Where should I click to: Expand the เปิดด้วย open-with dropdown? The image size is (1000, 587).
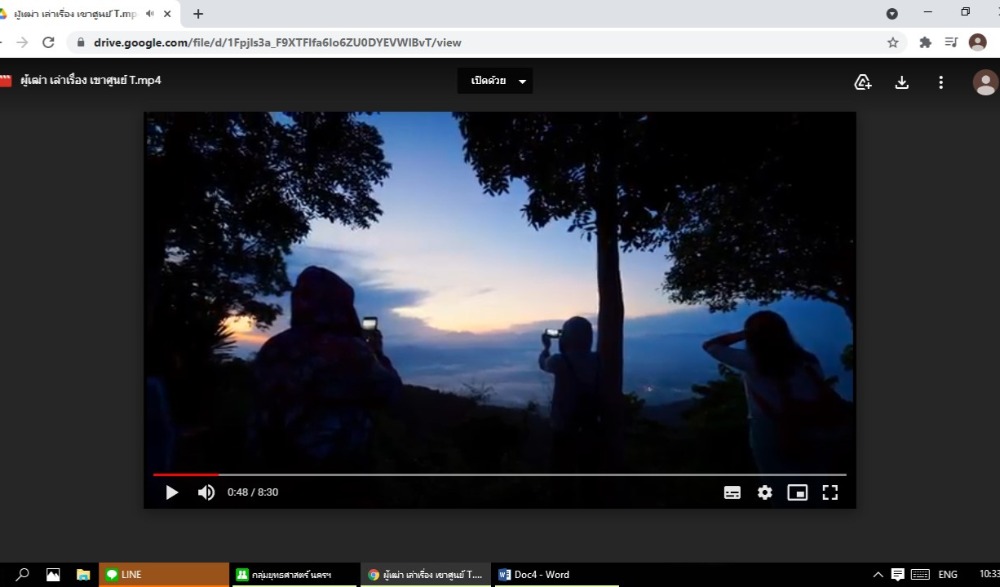[x=495, y=81]
